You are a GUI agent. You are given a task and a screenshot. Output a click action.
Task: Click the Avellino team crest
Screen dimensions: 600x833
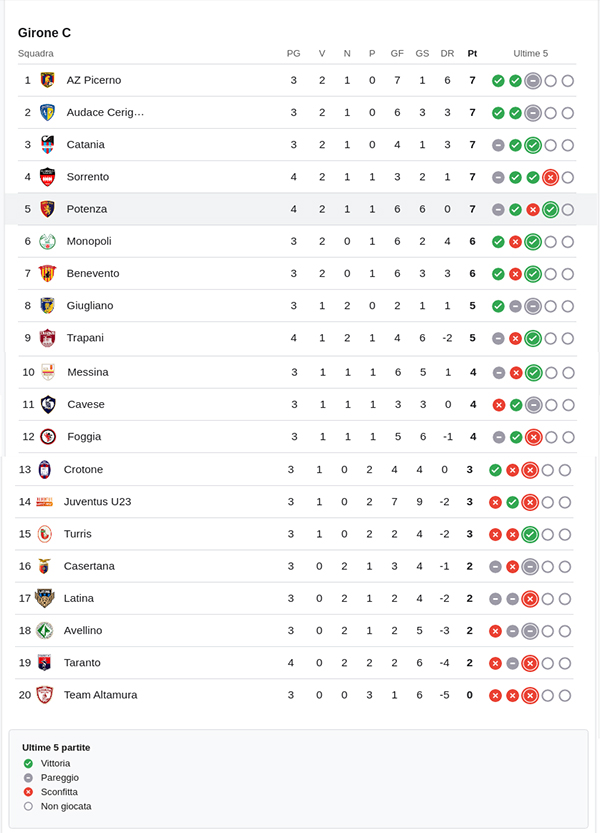point(44,631)
